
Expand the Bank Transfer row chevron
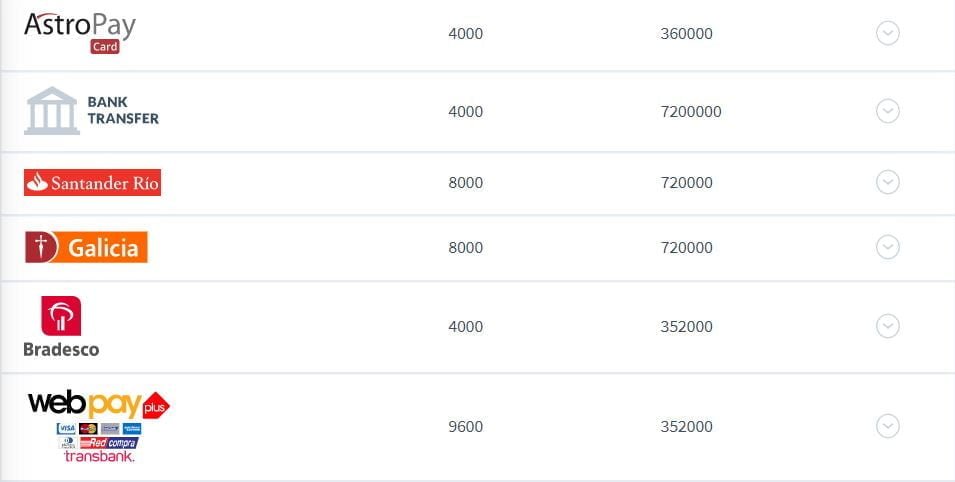(x=887, y=111)
